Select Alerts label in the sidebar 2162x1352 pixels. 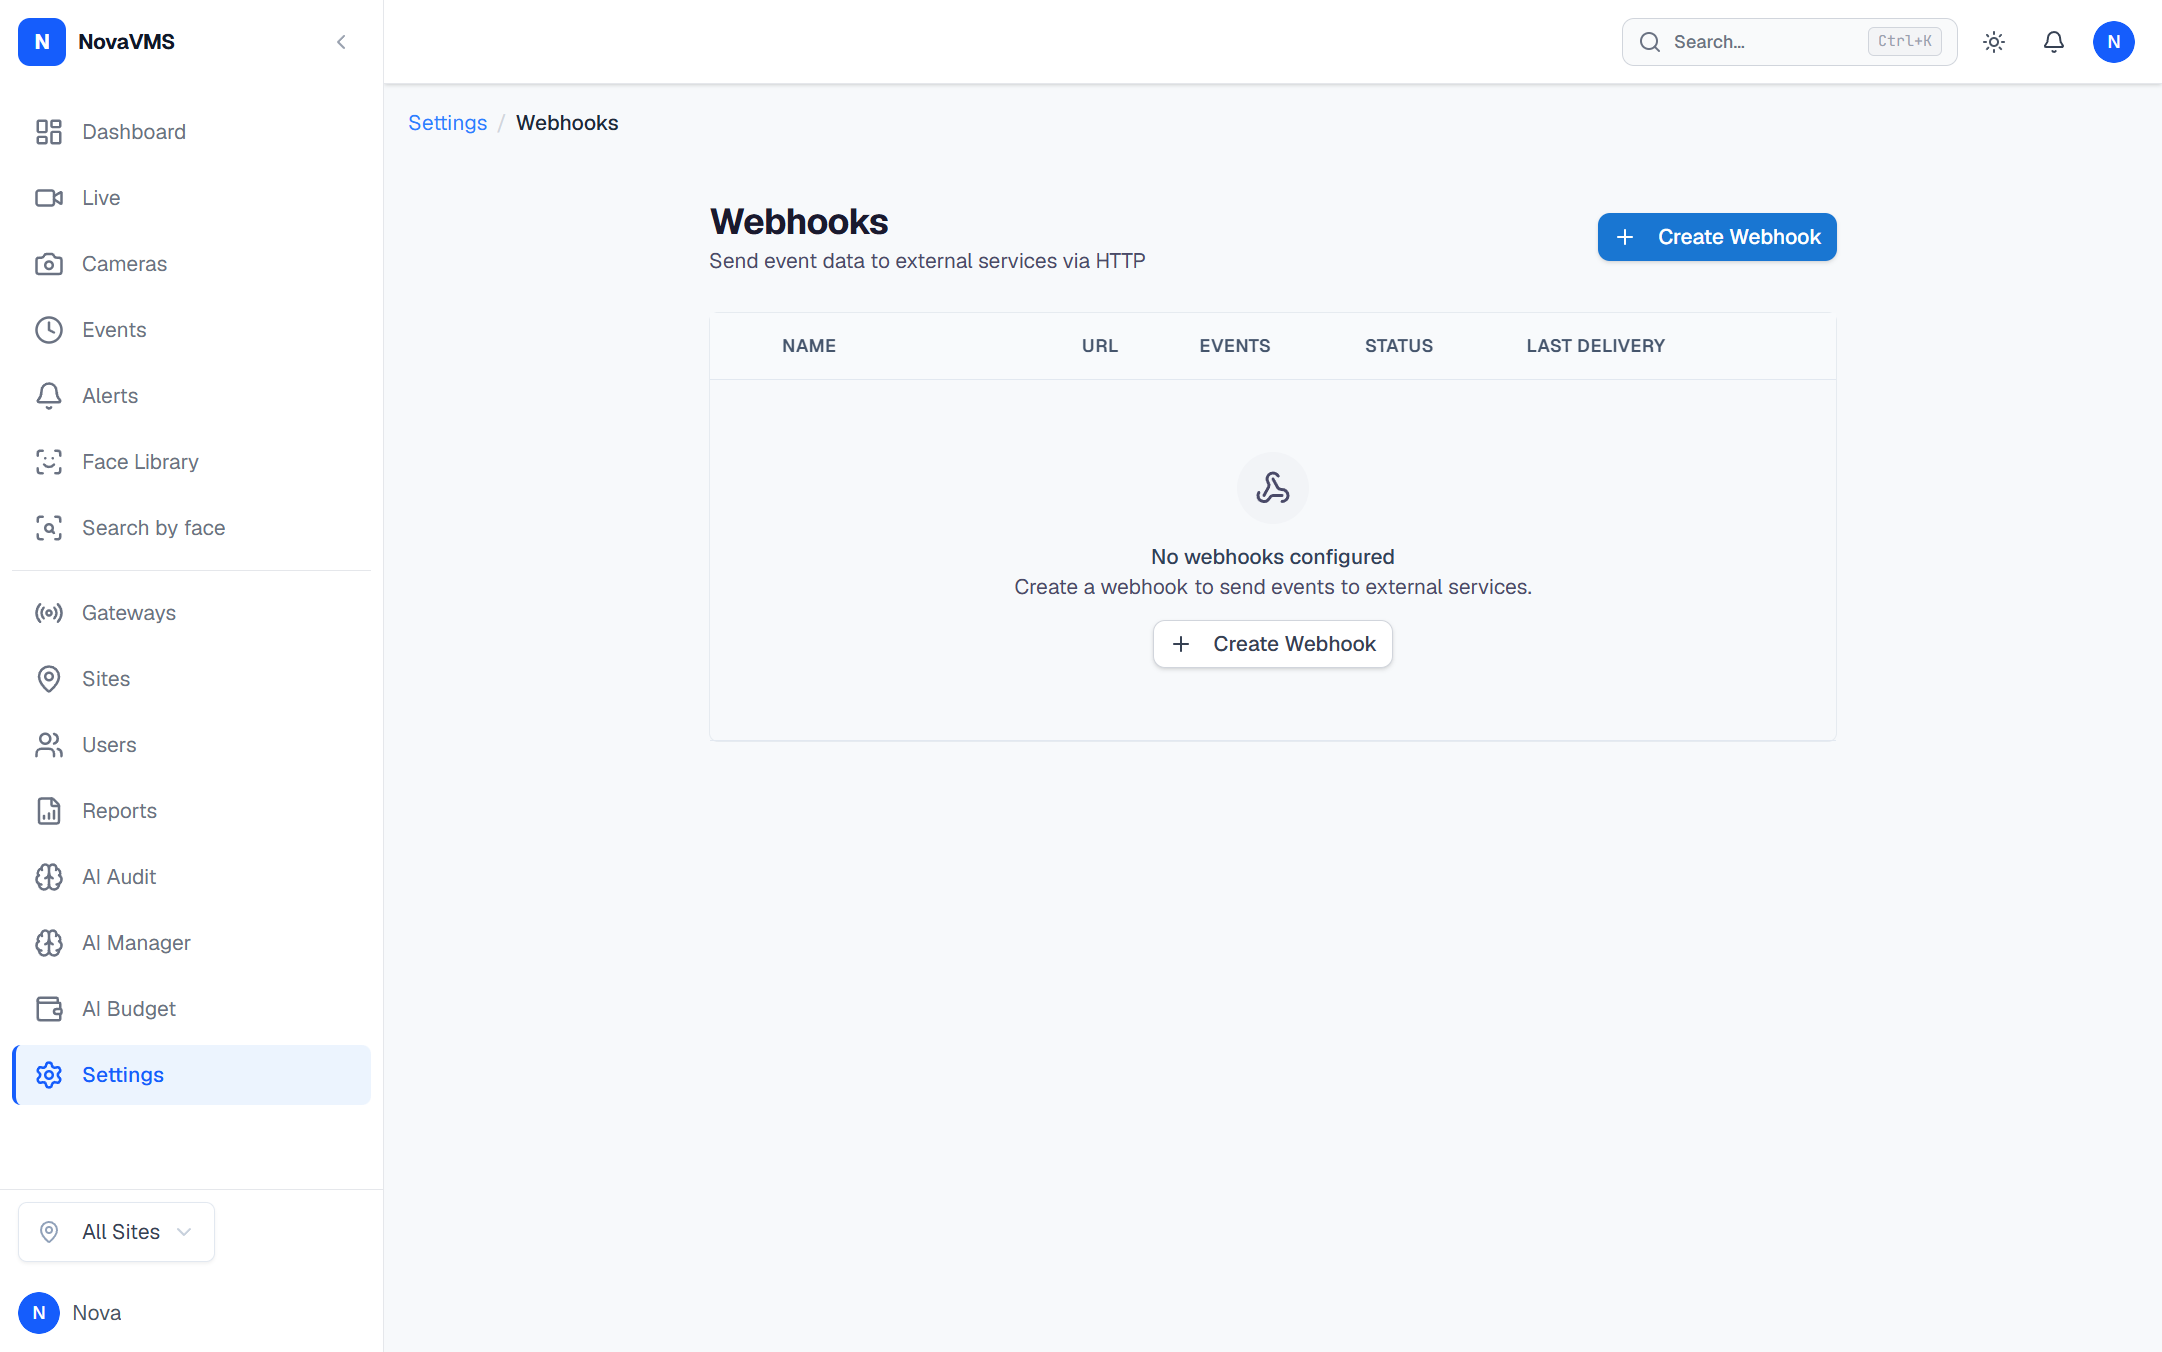click(x=110, y=396)
